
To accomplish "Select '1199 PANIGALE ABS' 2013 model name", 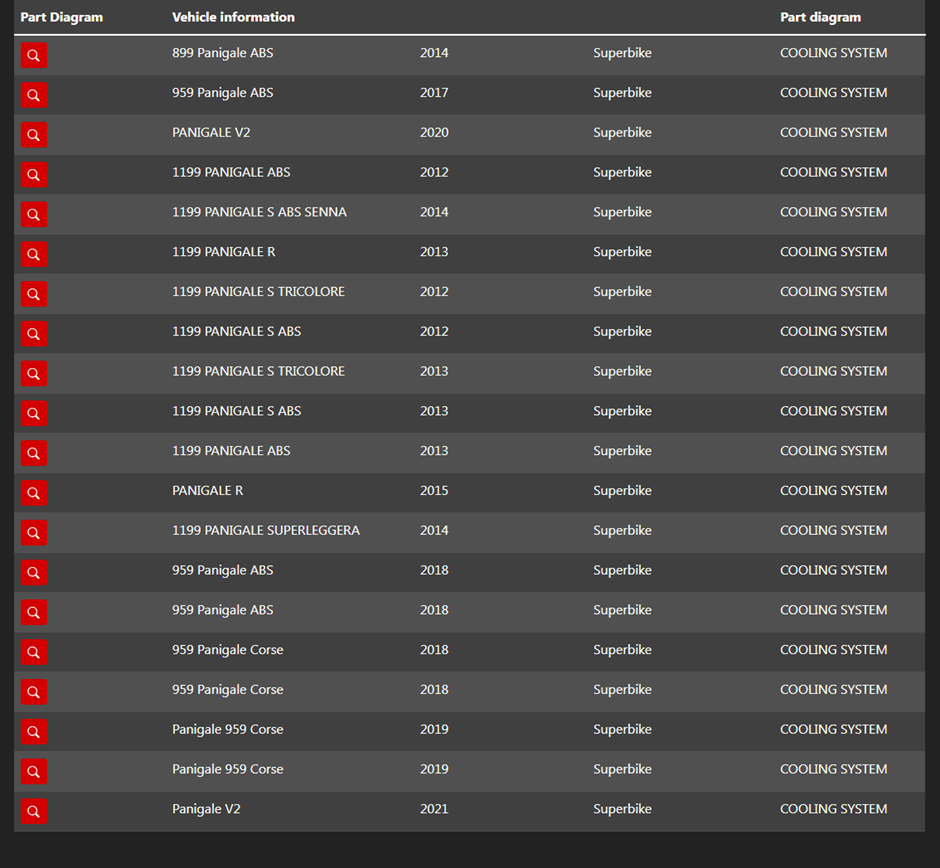I will [231, 451].
